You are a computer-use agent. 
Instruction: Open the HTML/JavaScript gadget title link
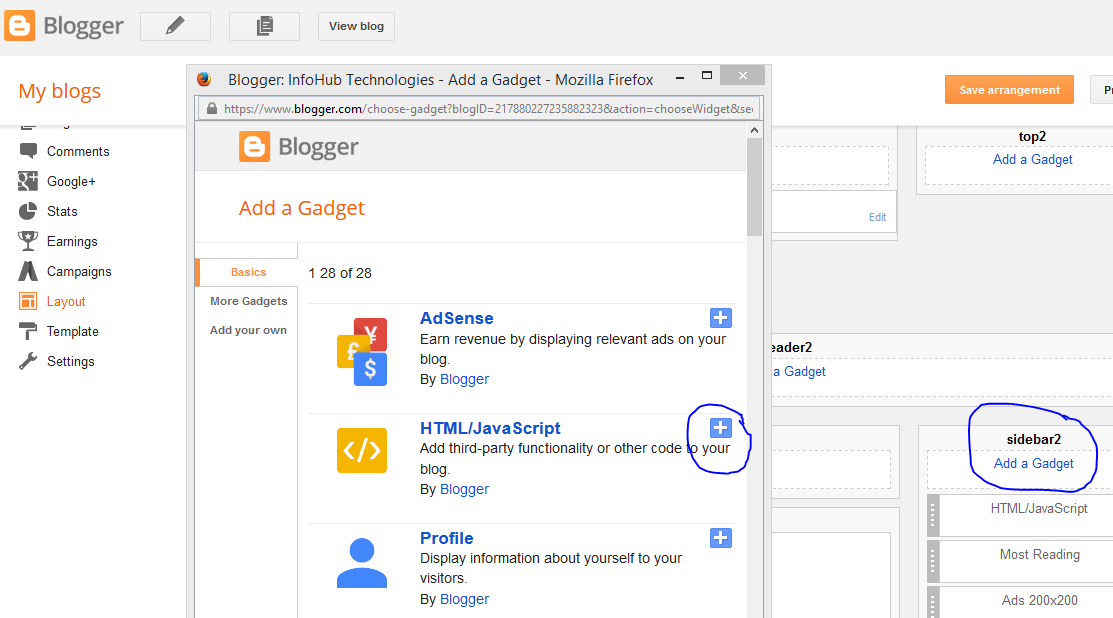pyautogui.click(x=490, y=429)
